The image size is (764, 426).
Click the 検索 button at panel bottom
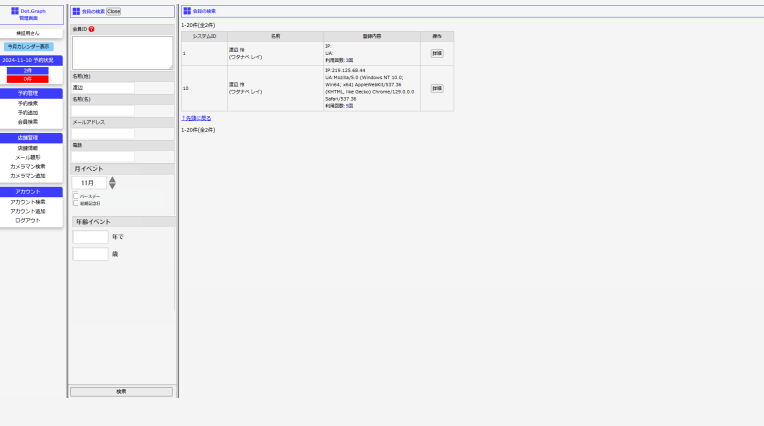coord(121,392)
